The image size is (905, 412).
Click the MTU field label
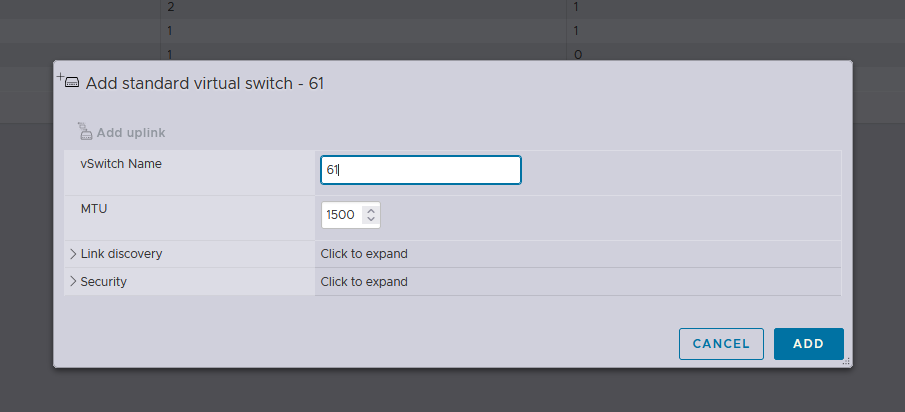[94, 208]
